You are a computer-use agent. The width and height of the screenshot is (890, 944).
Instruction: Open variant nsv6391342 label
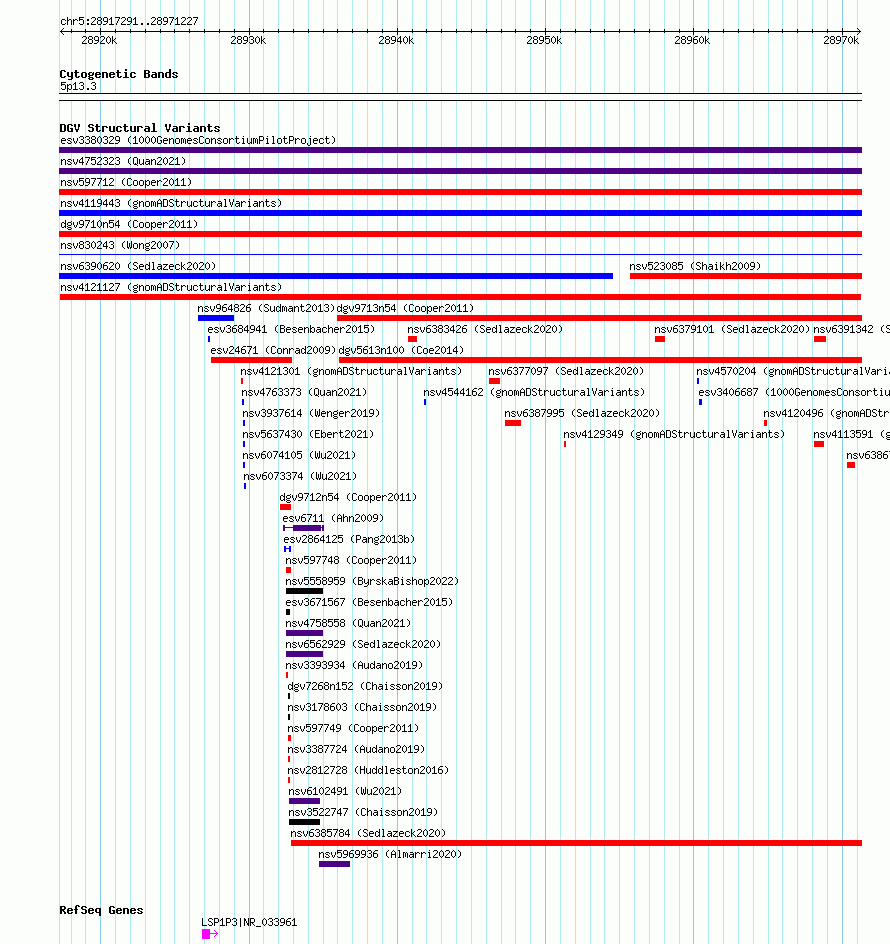851,329
